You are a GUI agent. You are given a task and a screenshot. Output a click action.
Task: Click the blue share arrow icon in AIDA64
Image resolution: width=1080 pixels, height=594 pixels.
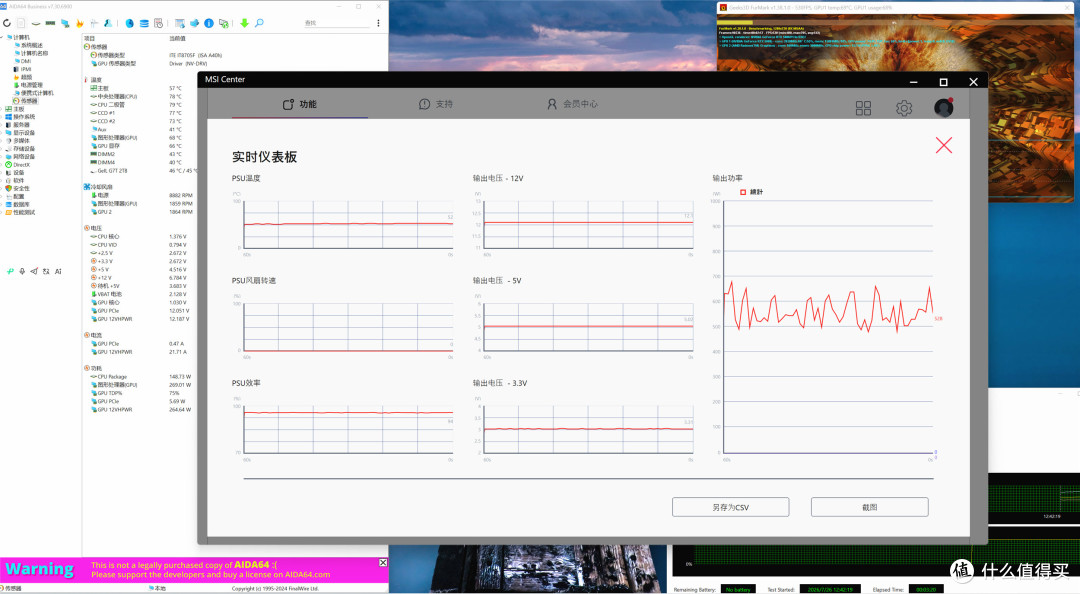(x=194, y=23)
